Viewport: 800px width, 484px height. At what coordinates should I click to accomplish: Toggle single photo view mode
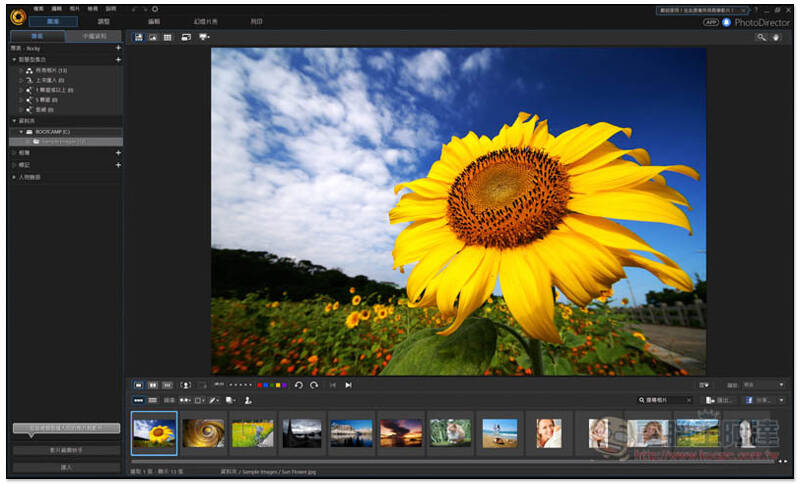point(138,385)
